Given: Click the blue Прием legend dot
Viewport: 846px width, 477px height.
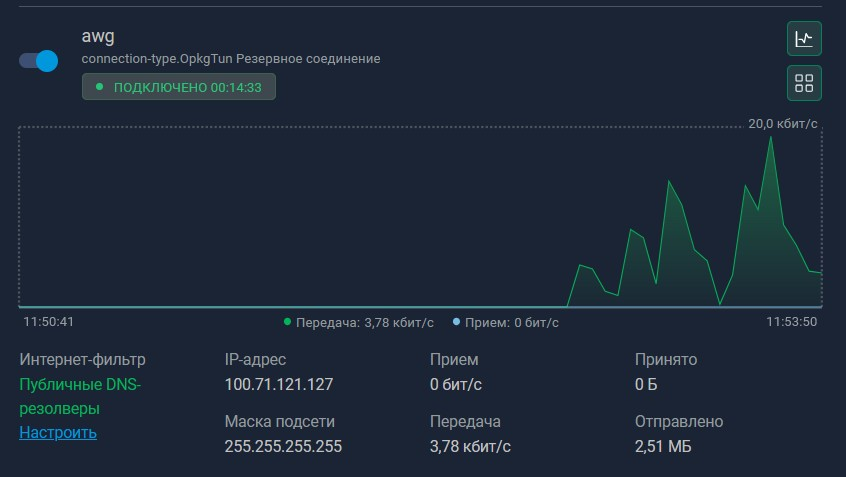Looking at the screenshot, I should pos(457,322).
